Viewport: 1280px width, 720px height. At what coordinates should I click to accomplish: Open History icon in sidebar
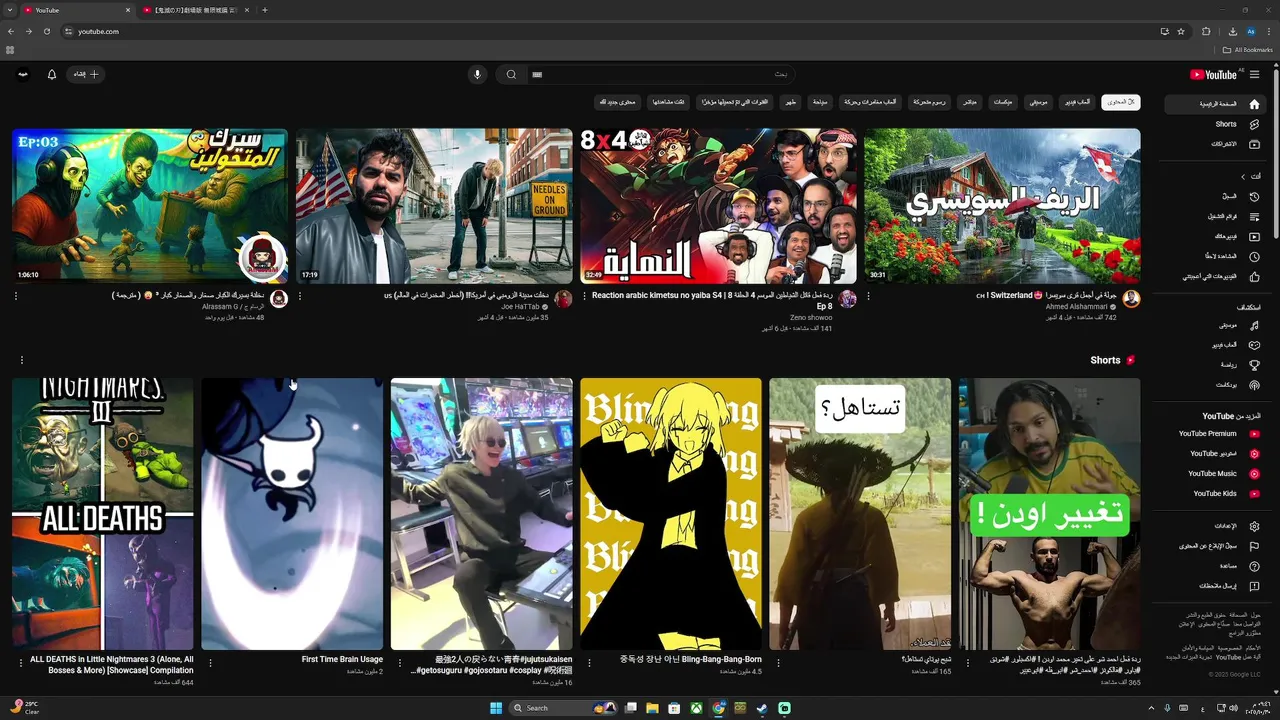[x=1254, y=196]
